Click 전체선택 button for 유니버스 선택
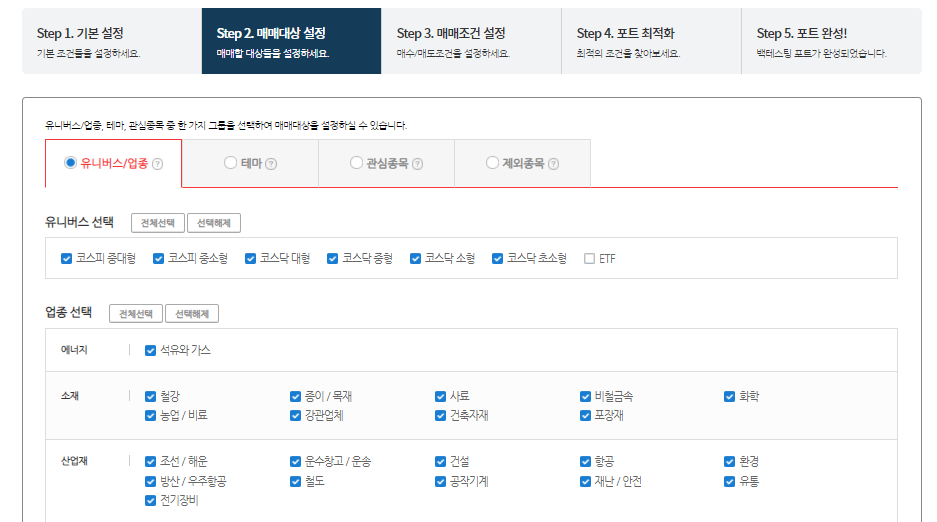Viewport: 937px width, 522px height. pos(158,223)
